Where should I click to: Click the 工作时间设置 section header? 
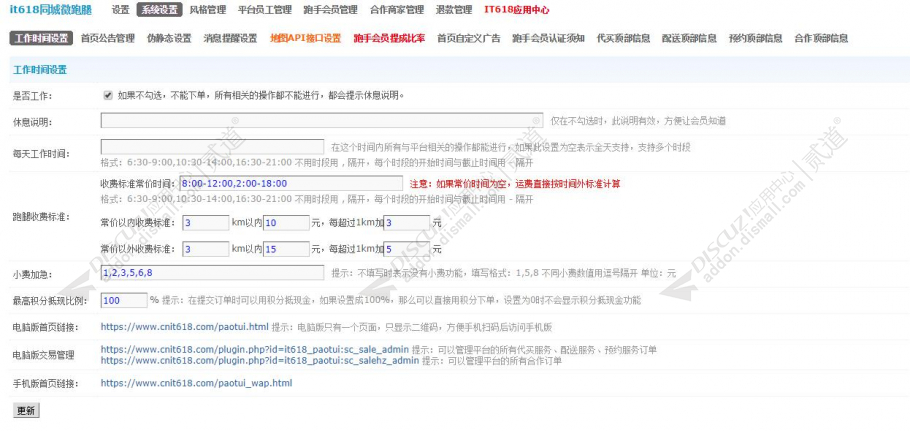pos(40,70)
